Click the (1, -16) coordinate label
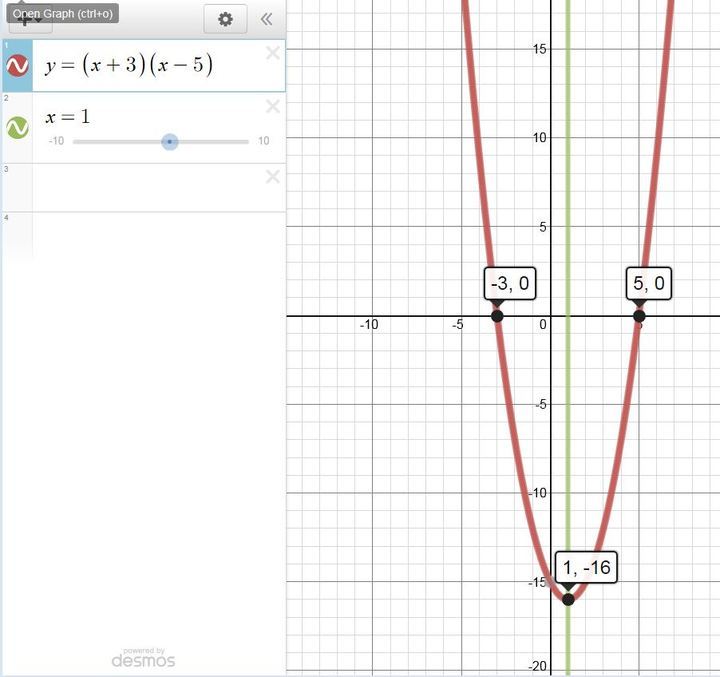 (586, 569)
